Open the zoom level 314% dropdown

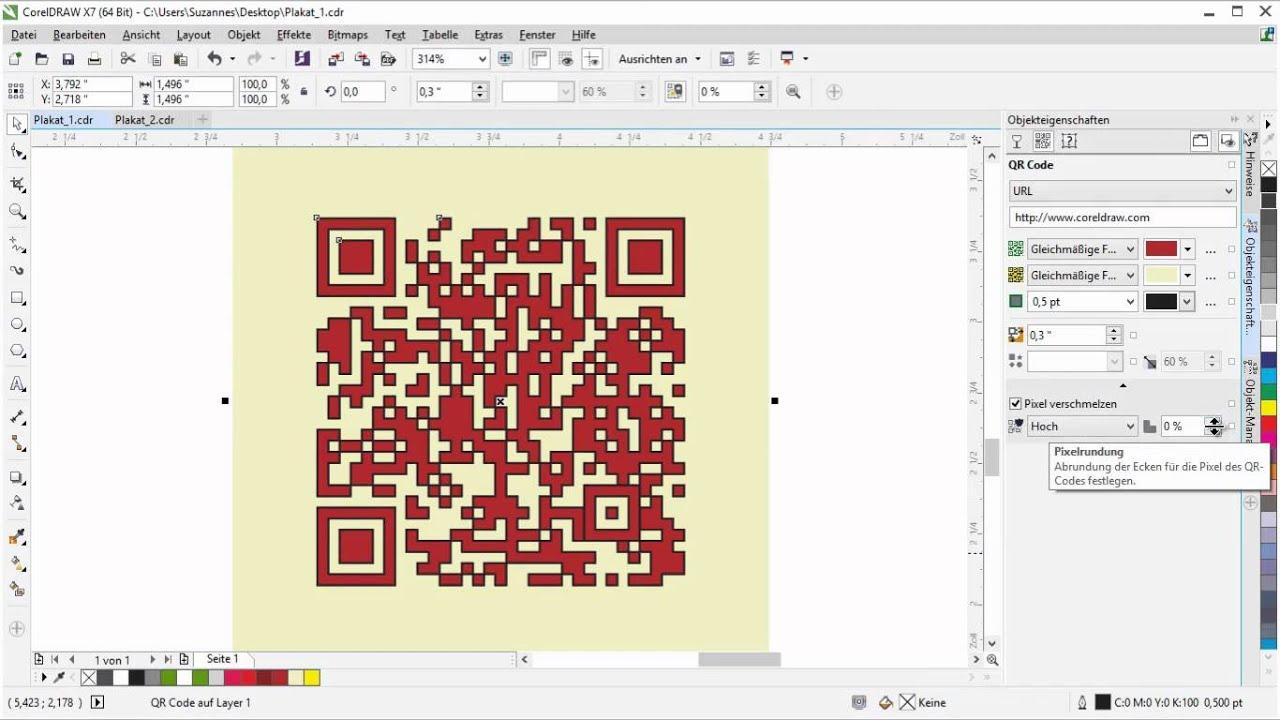pos(483,59)
